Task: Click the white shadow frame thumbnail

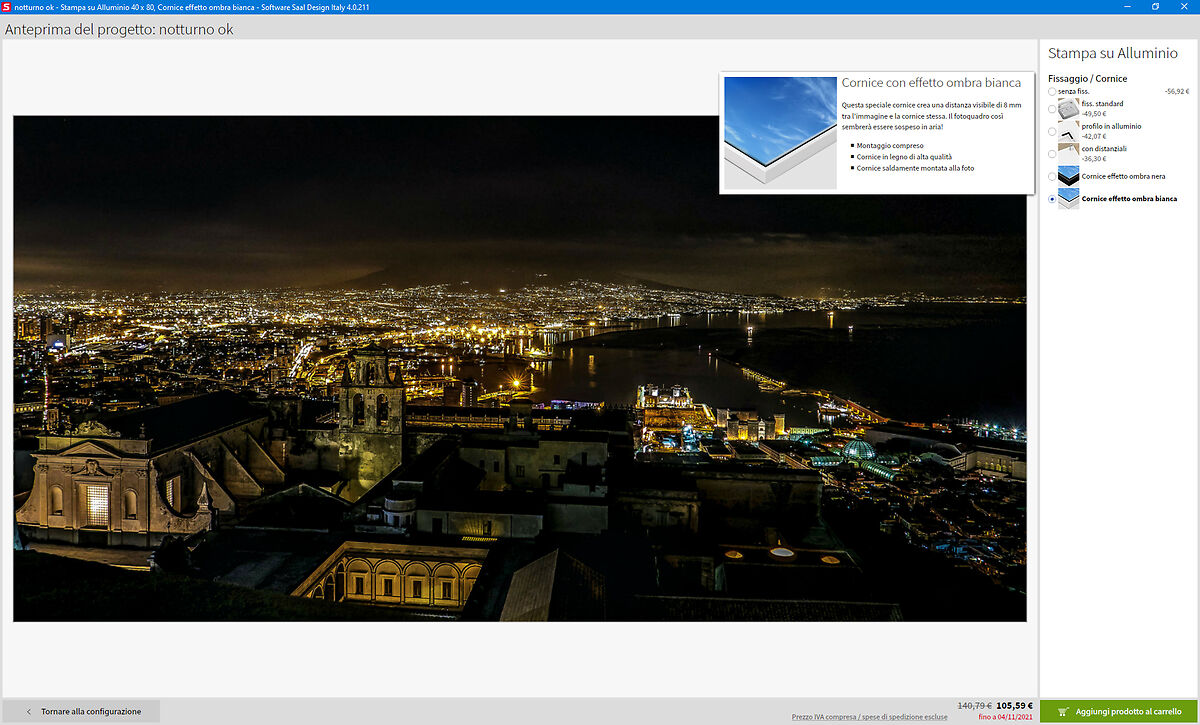Action: pos(1068,199)
